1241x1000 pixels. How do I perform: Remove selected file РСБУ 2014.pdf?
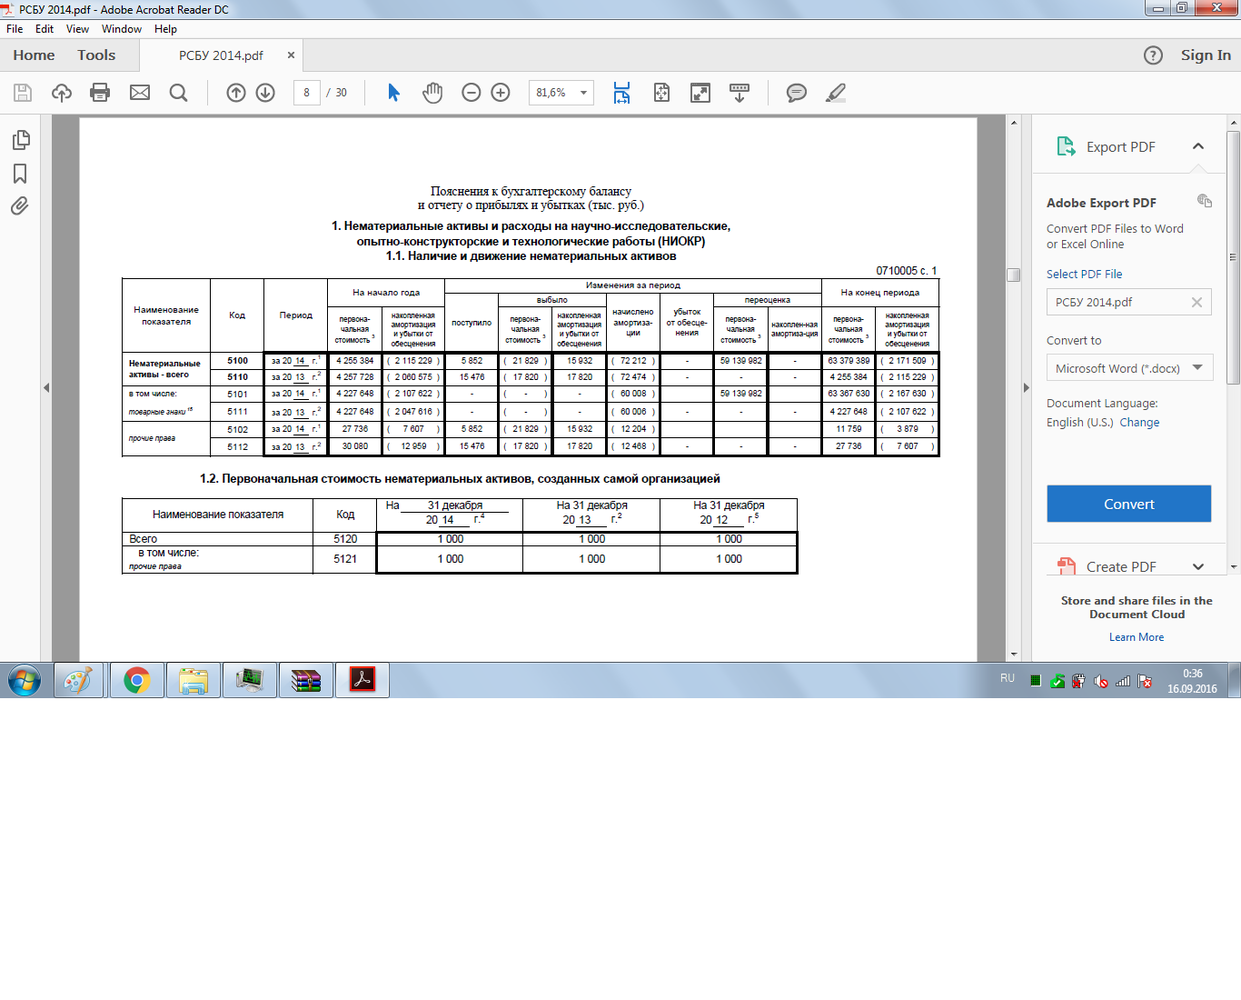[x=1196, y=302]
